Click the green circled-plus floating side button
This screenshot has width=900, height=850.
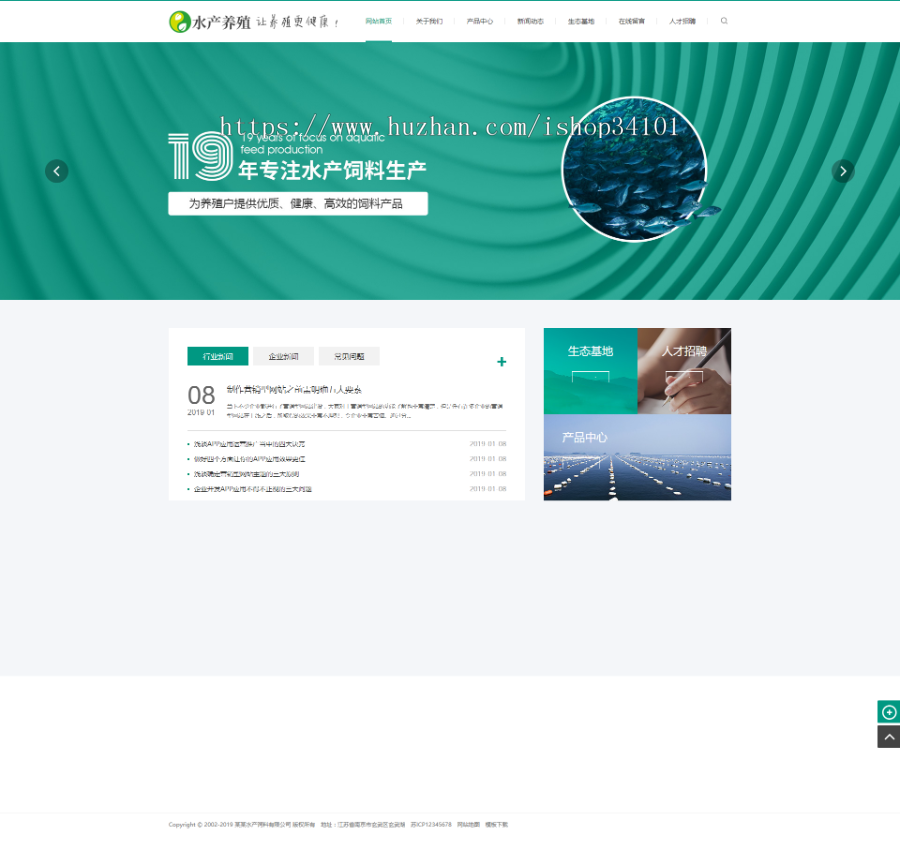889,712
